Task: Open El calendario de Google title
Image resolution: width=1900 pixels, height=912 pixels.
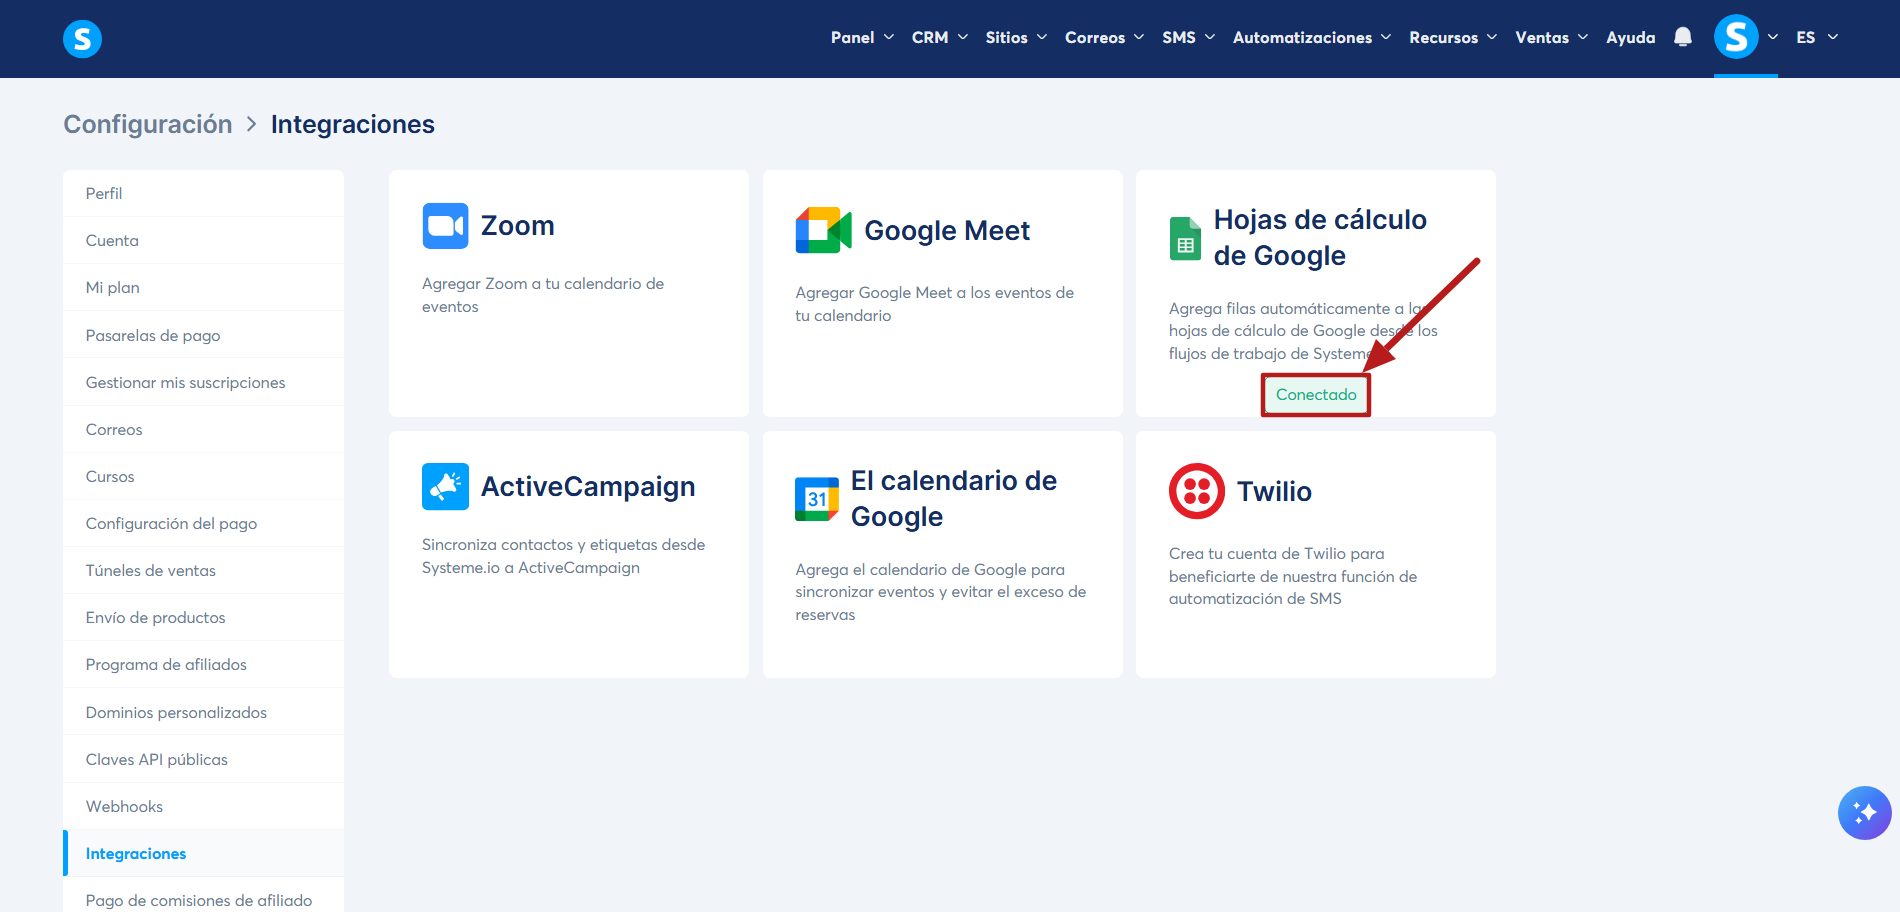Action: click(x=954, y=499)
